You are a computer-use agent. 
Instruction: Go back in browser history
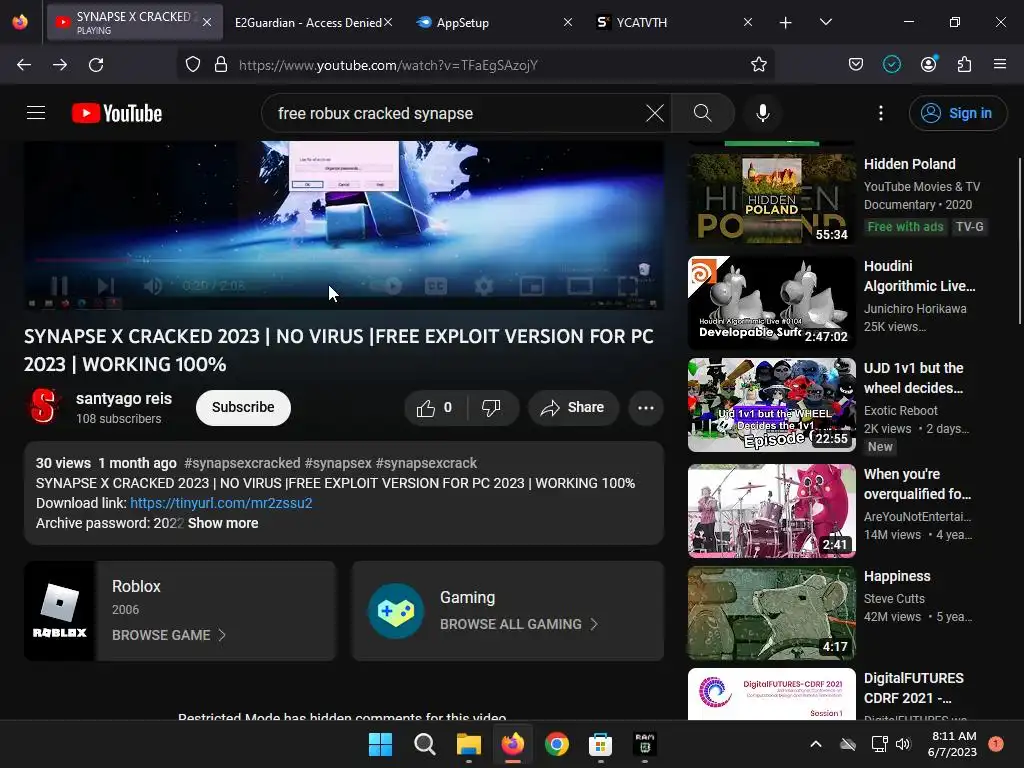pyautogui.click(x=24, y=65)
